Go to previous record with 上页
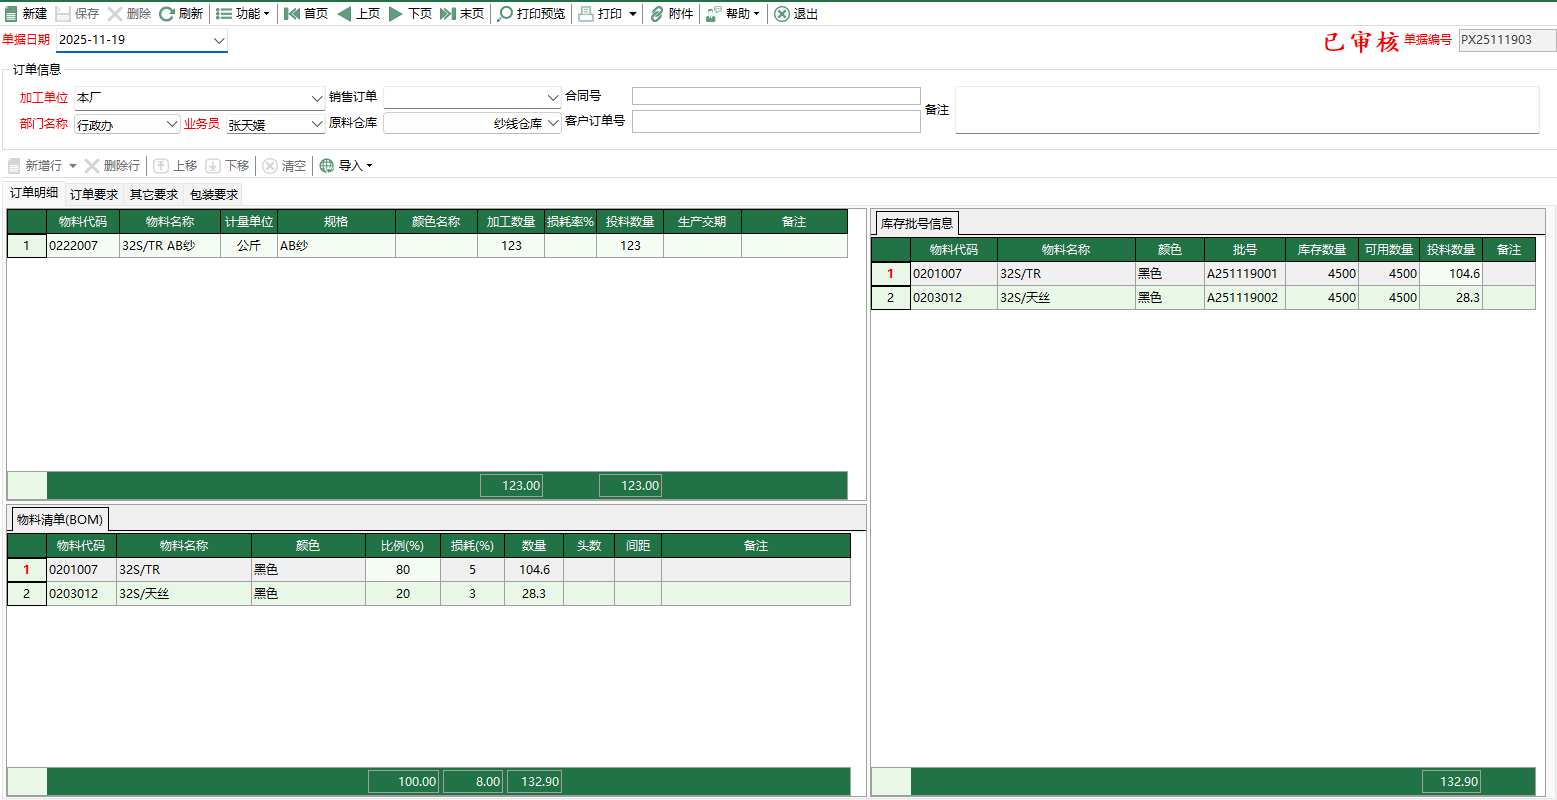Screen dimensions: 1557x800 358,14
